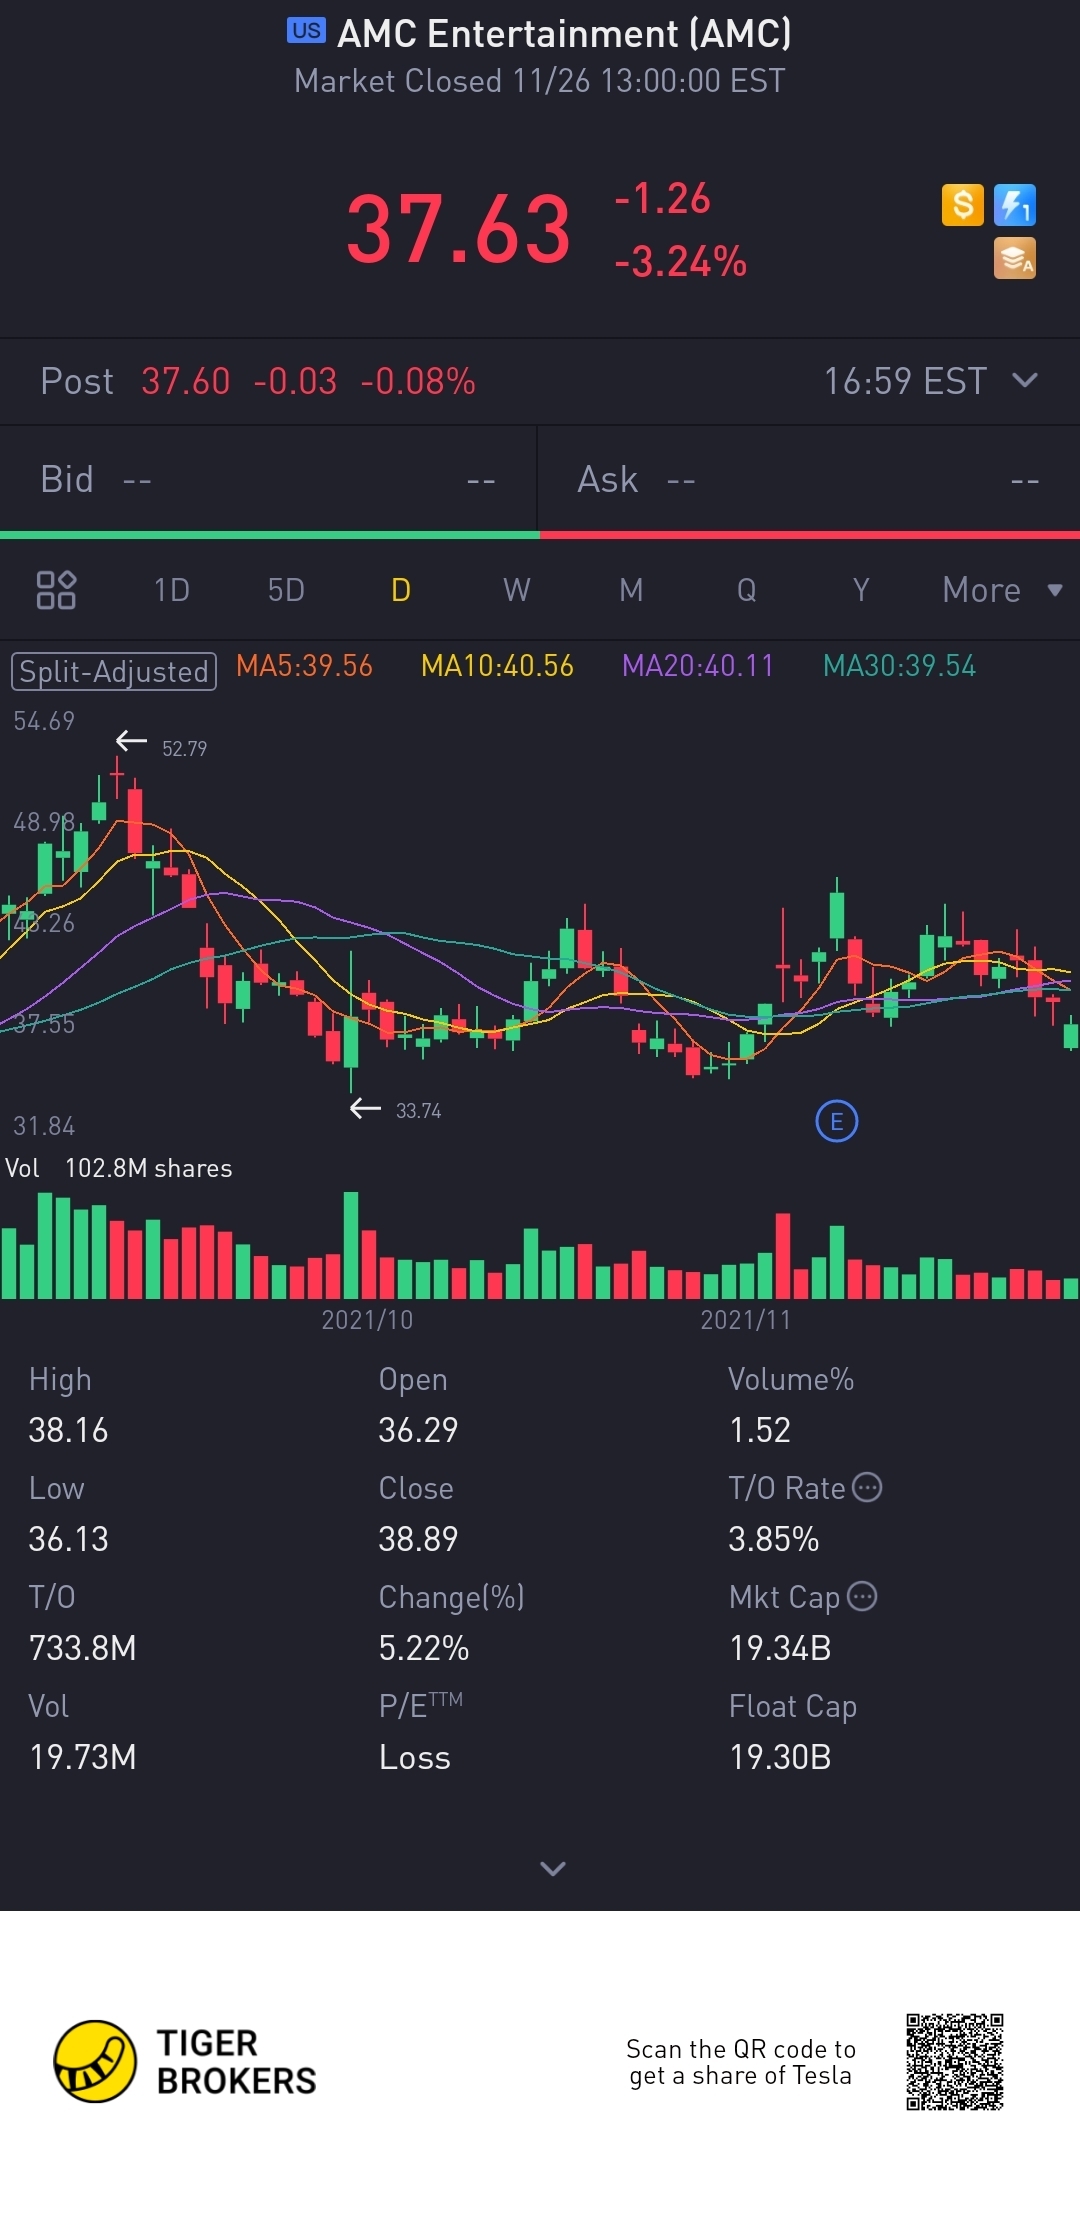Tap the T/O 733.8M value
The height and width of the screenshot is (2213, 1080).
82,1648
